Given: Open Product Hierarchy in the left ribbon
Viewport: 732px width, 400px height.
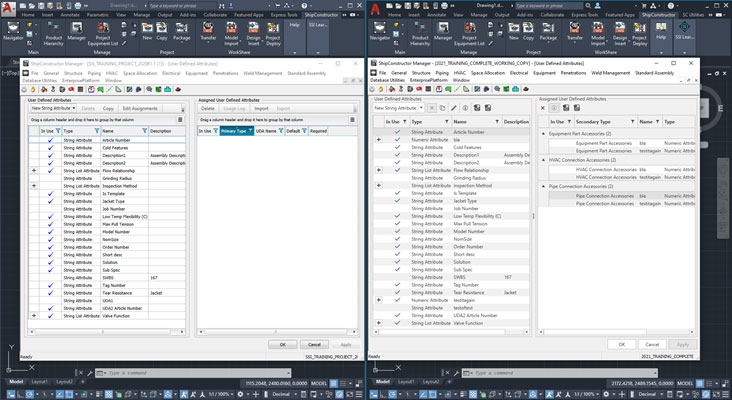Looking at the screenshot, I should pos(53,34).
